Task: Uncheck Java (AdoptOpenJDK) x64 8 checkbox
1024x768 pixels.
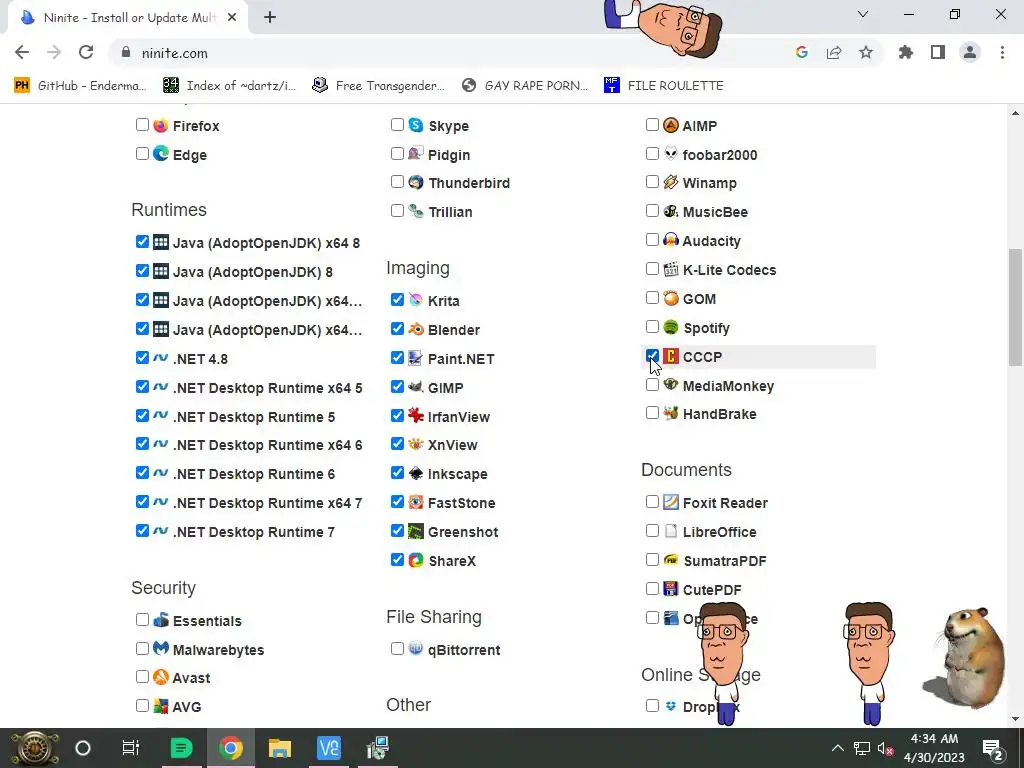Action: click(142, 242)
